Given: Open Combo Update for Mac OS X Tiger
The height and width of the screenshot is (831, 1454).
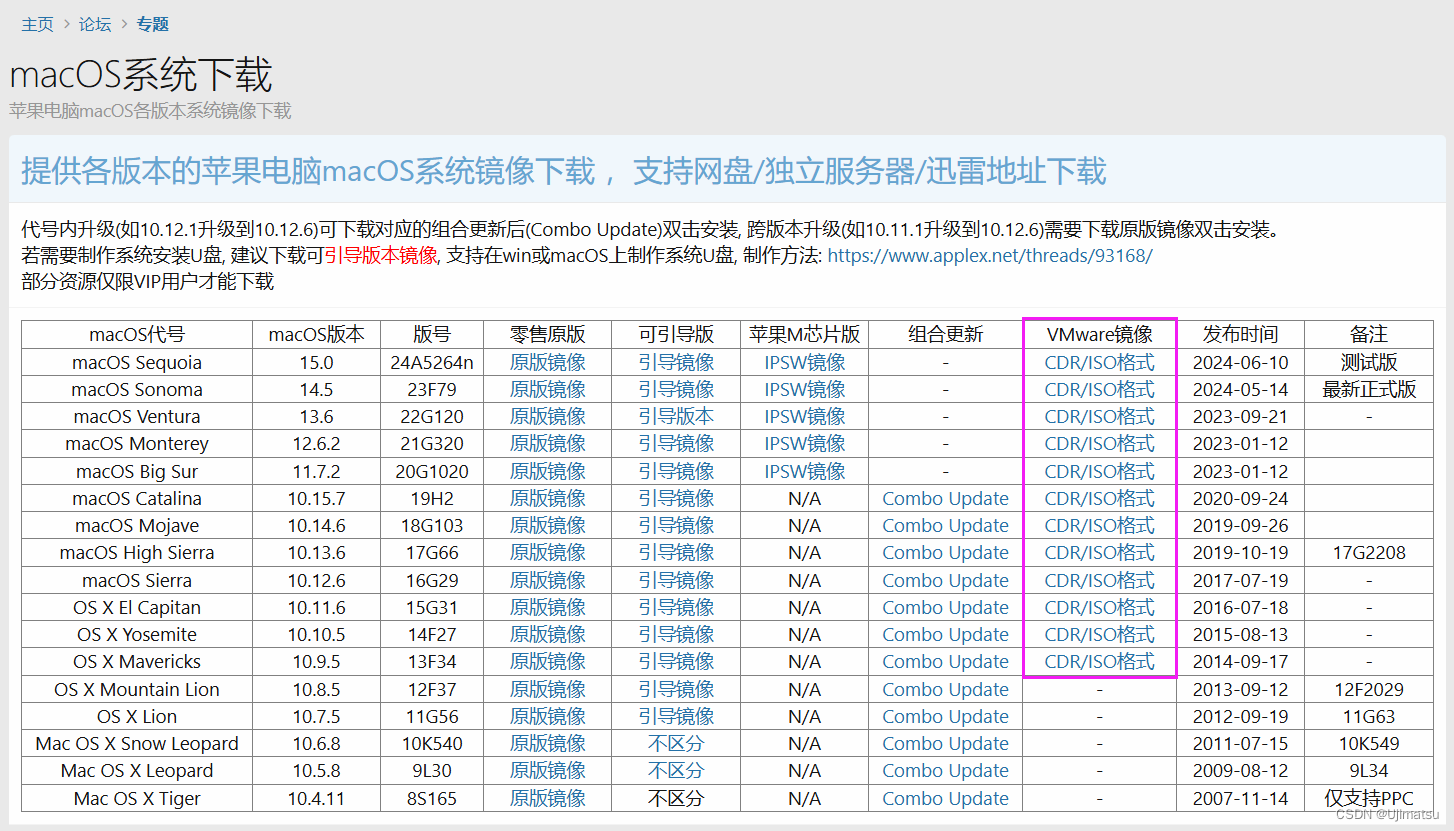Looking at the screenshot, I should coord(945,798).
